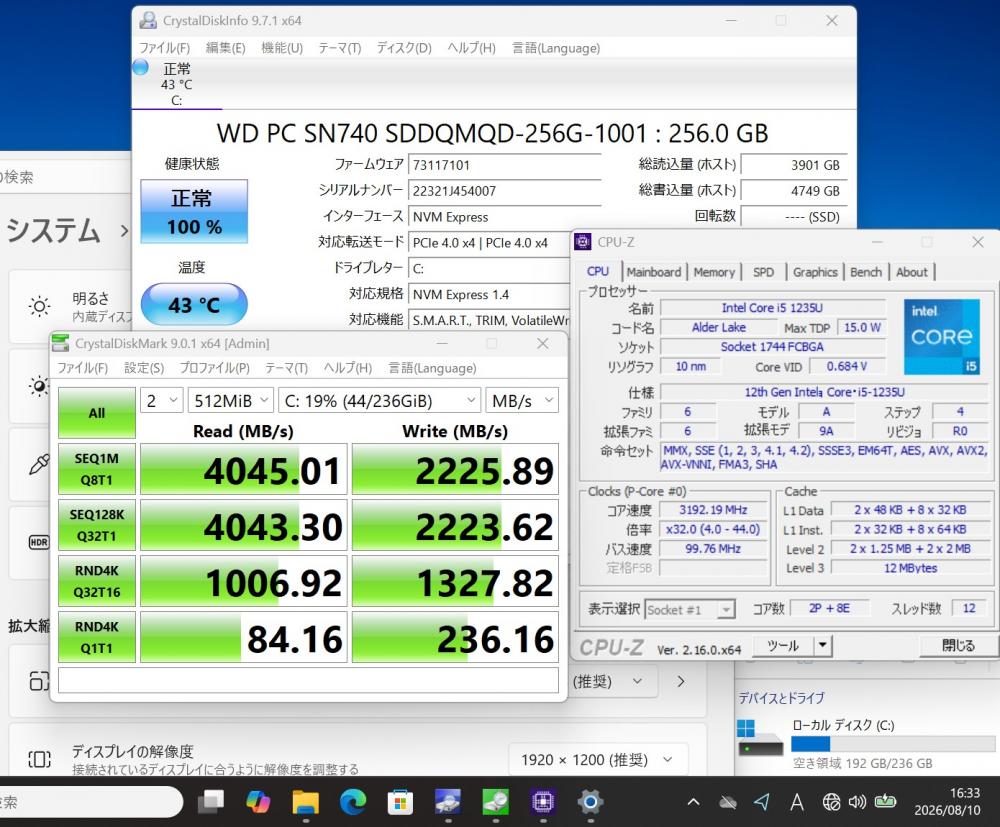
Task: Open test count dropdown showing 2
Action: (162, 401)
